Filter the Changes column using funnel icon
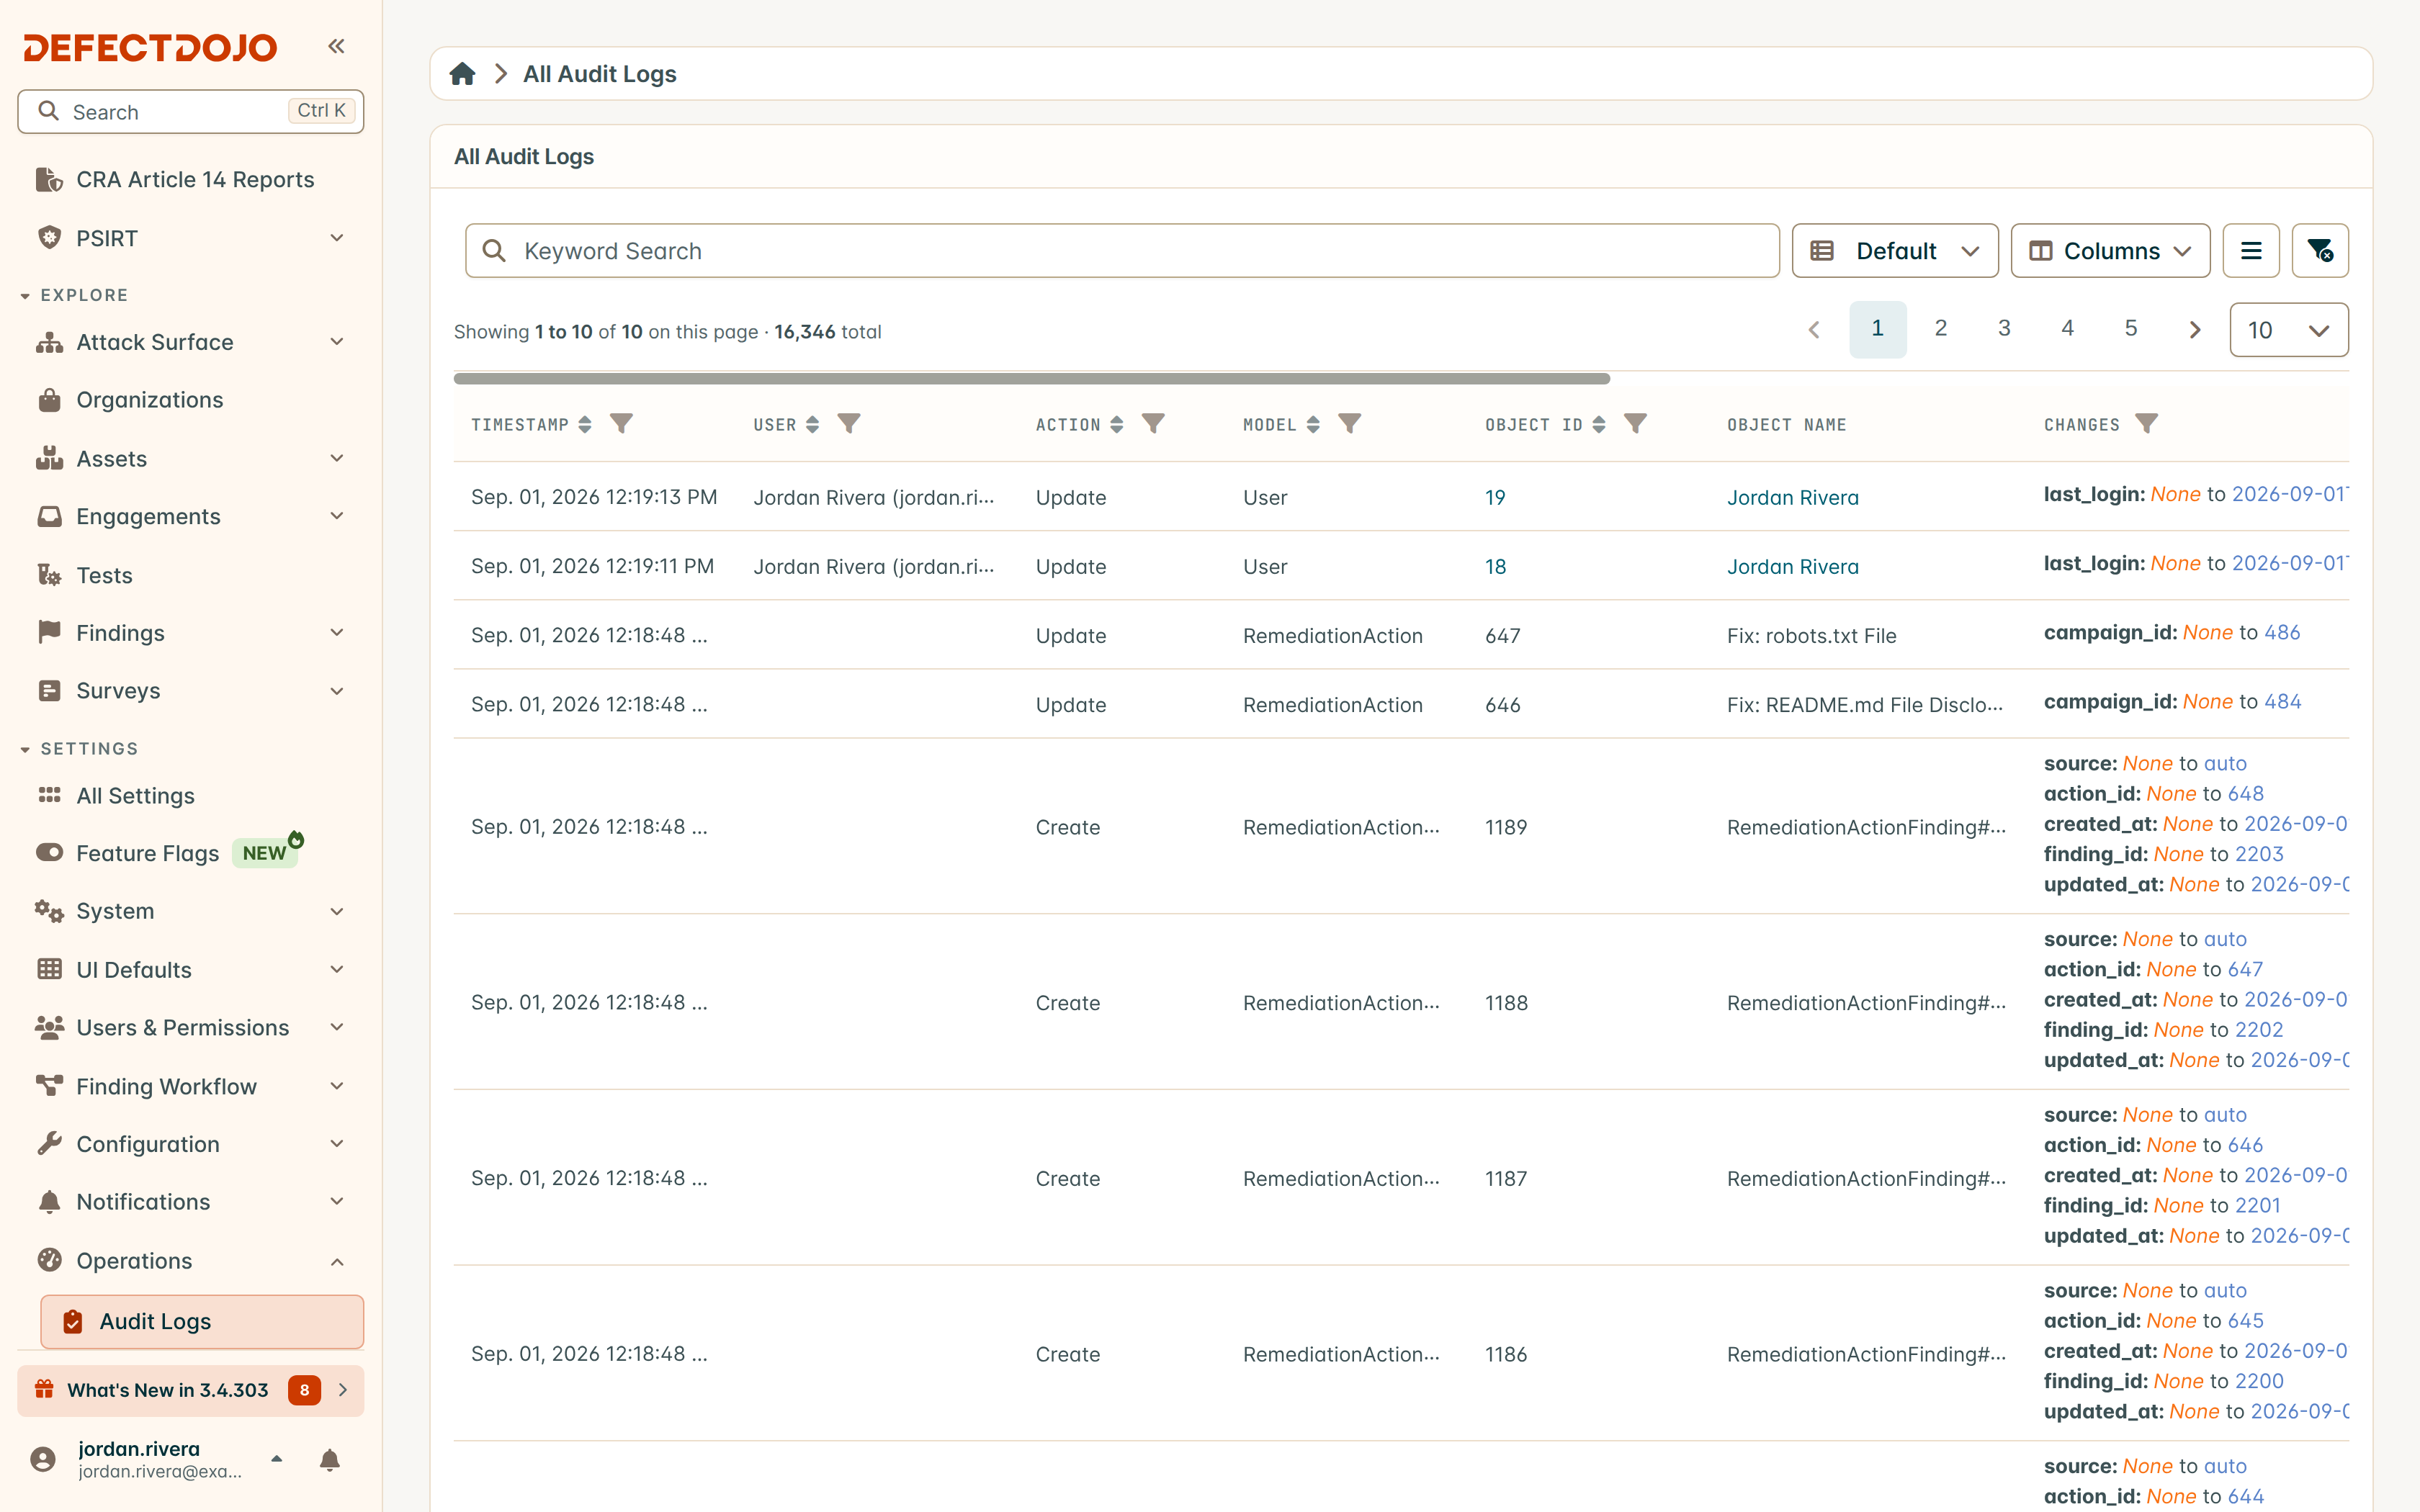 tap(2146, 424)
